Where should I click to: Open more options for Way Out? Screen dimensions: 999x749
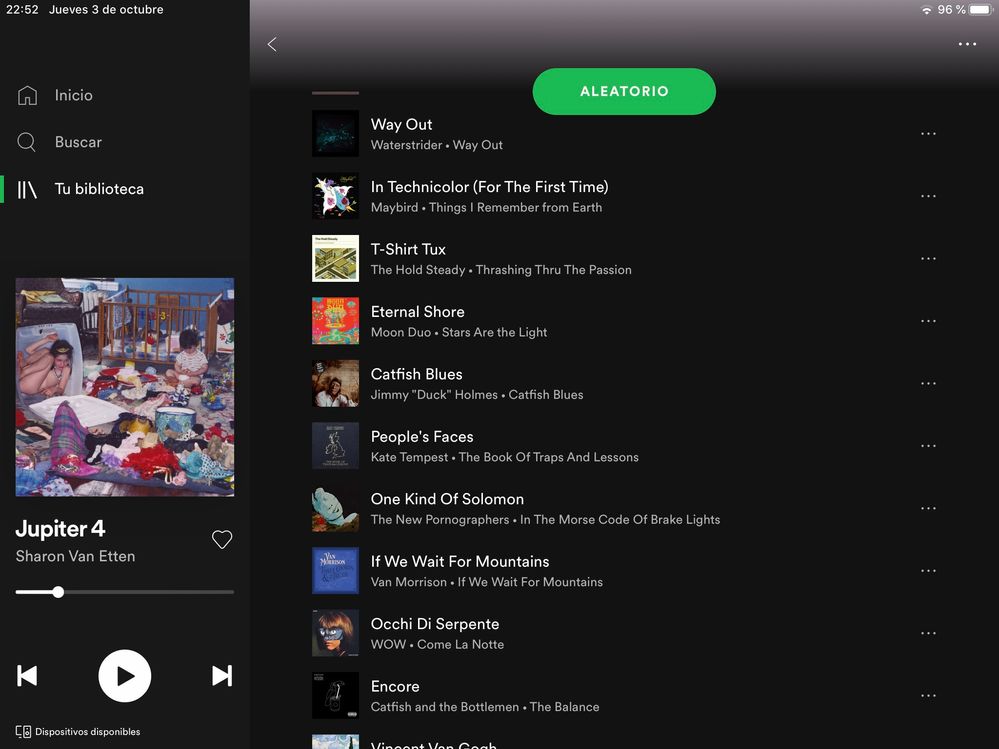coord(928,134)
